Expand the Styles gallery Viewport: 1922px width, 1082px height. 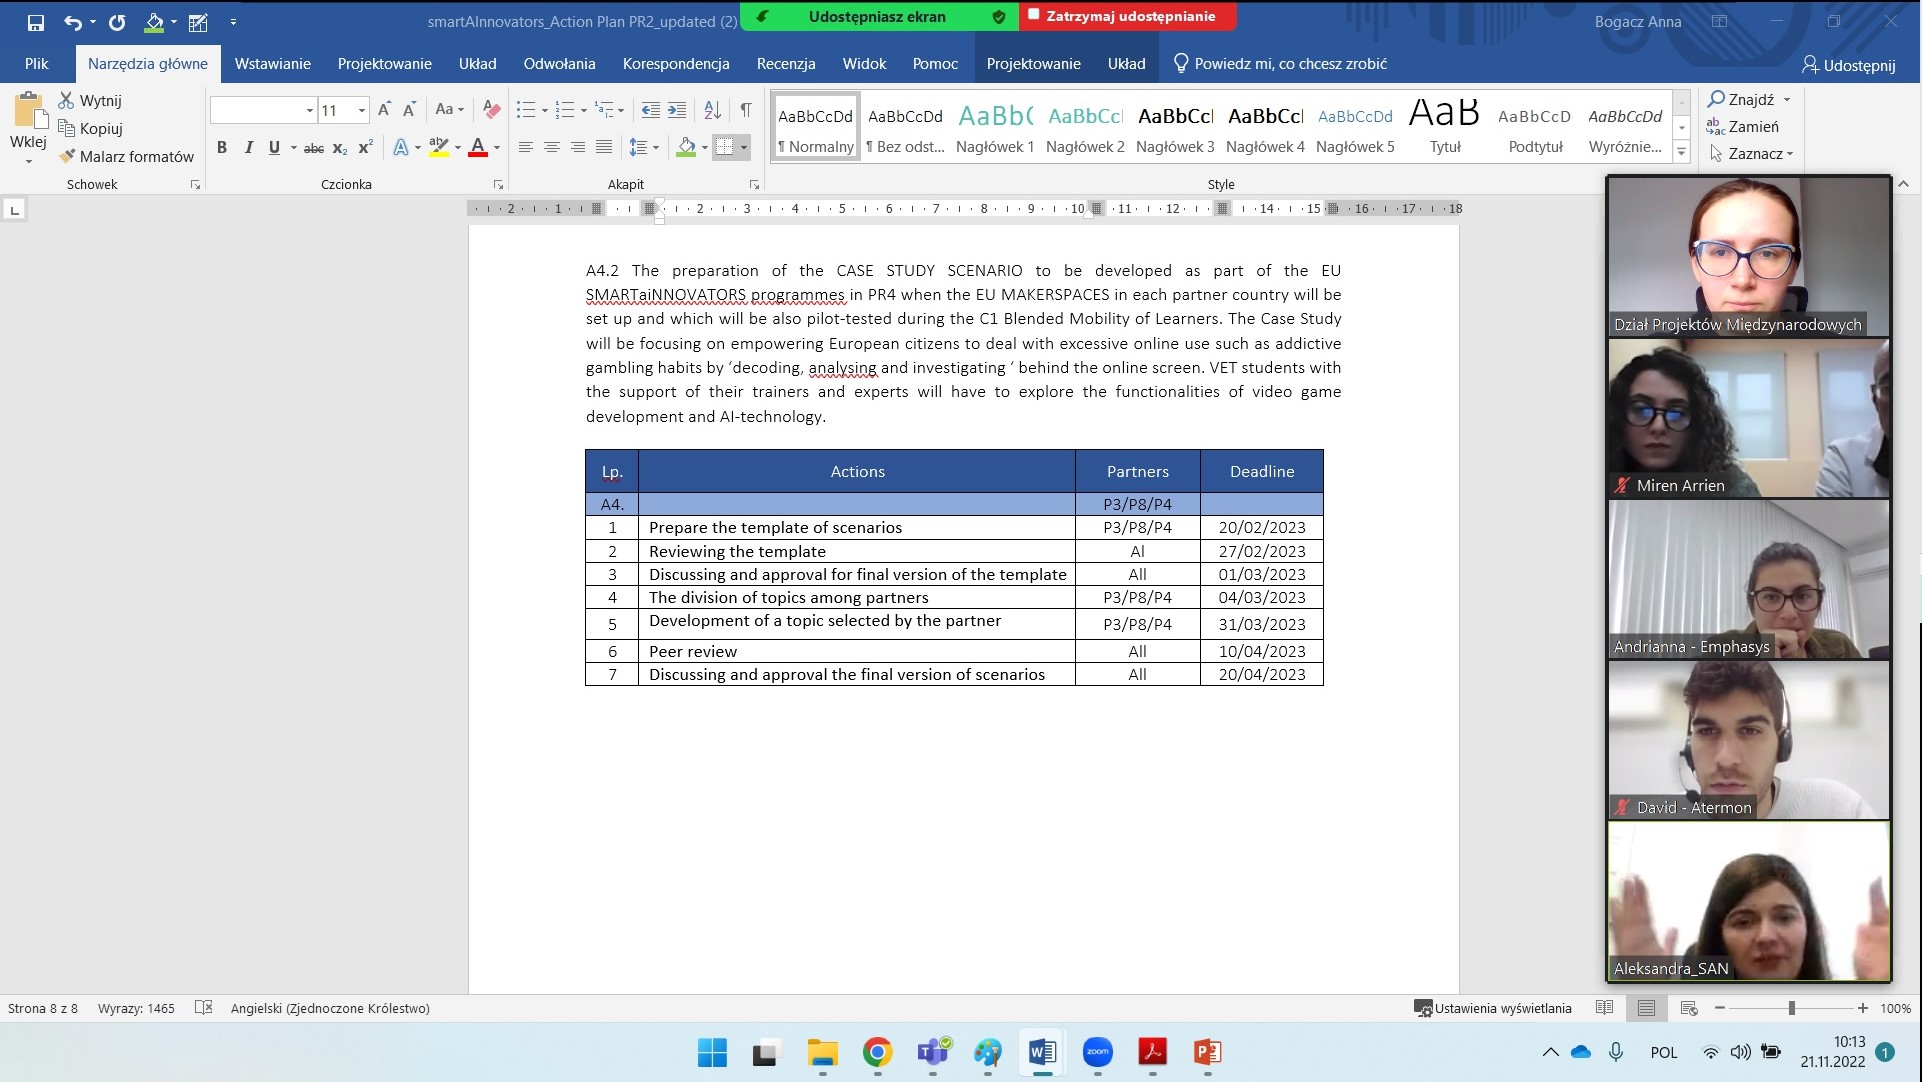click(x=1682, y=152)
